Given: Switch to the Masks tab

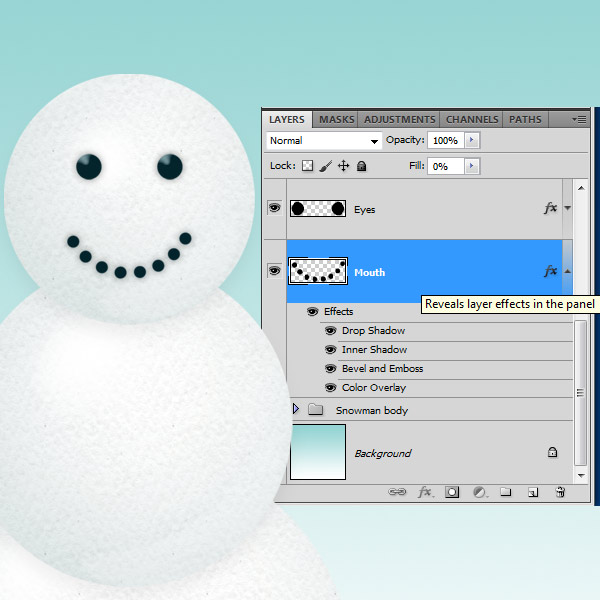Looking at the screenshot, I should click(x=336, y=119).
